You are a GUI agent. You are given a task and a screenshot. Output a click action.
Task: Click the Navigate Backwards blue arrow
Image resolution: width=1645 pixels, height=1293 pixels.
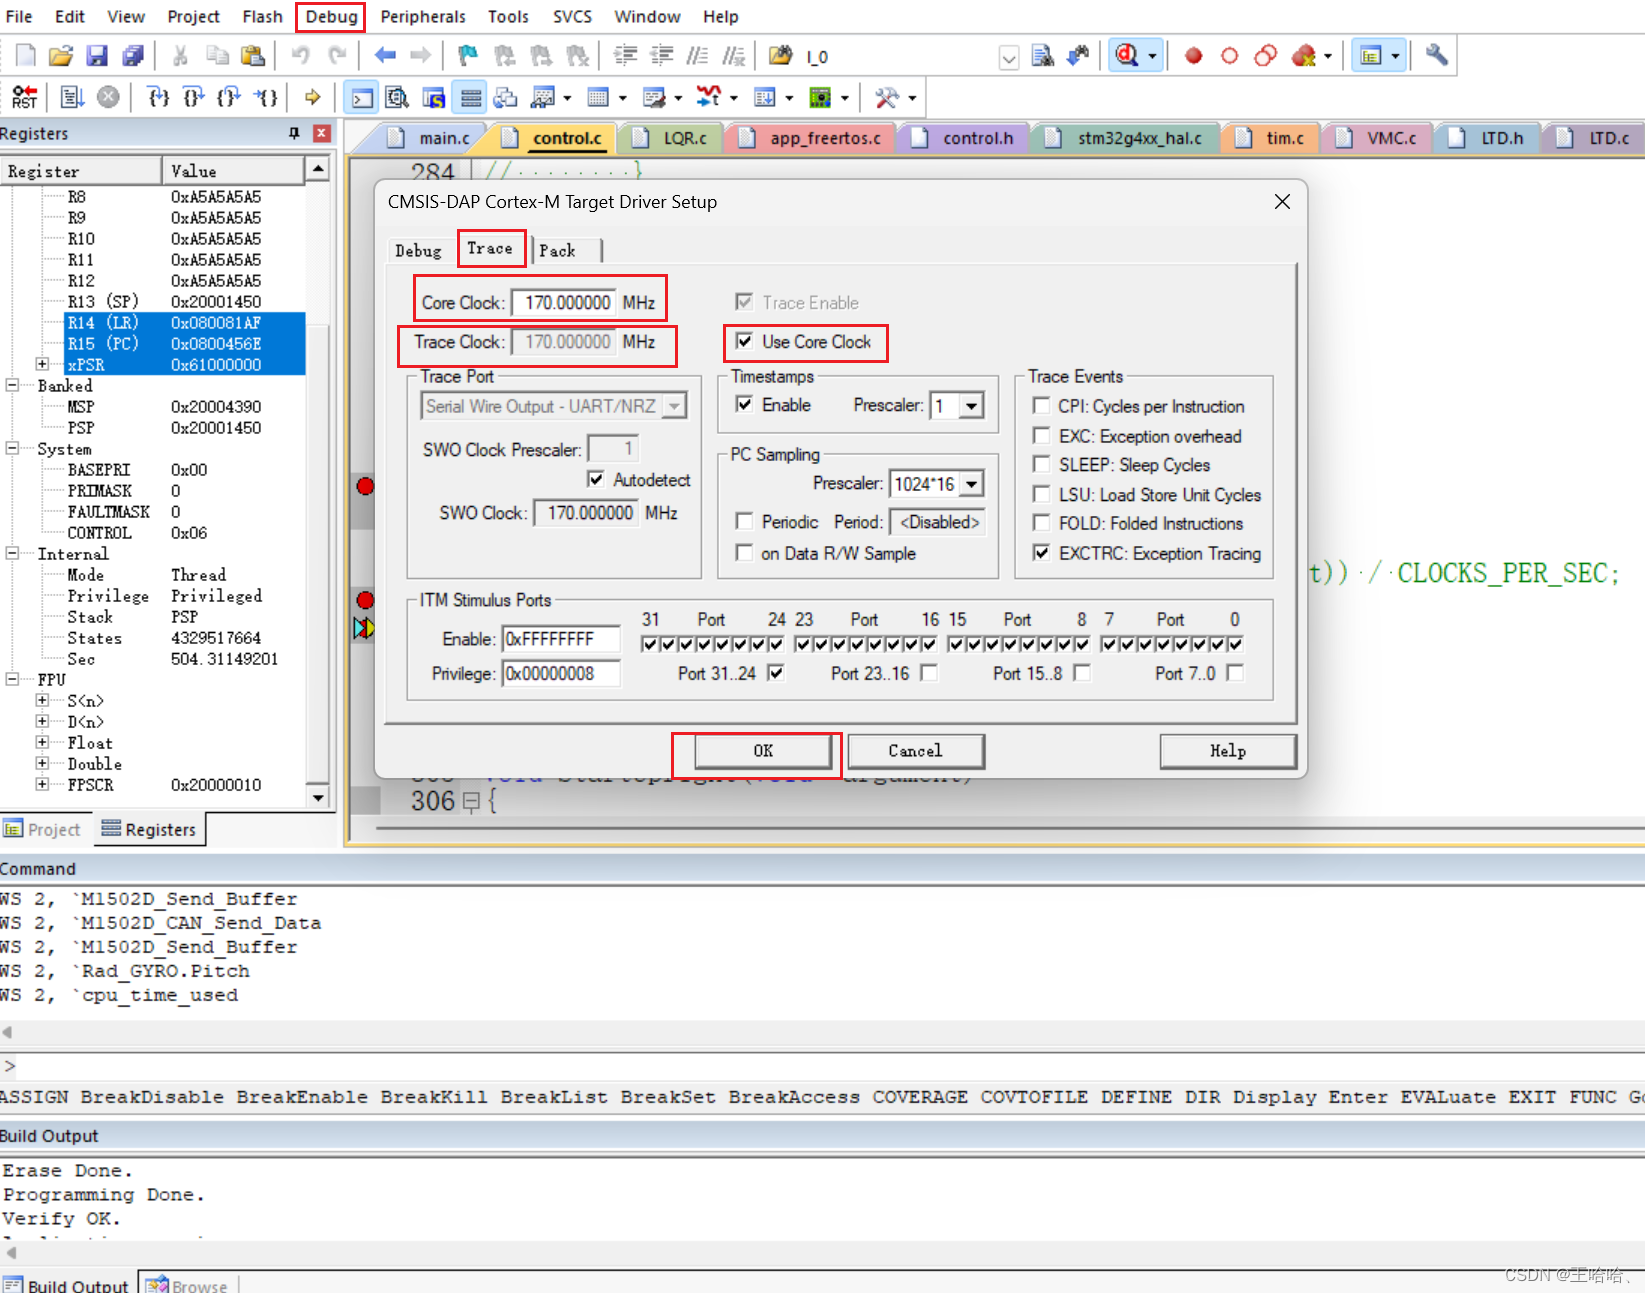385,56
